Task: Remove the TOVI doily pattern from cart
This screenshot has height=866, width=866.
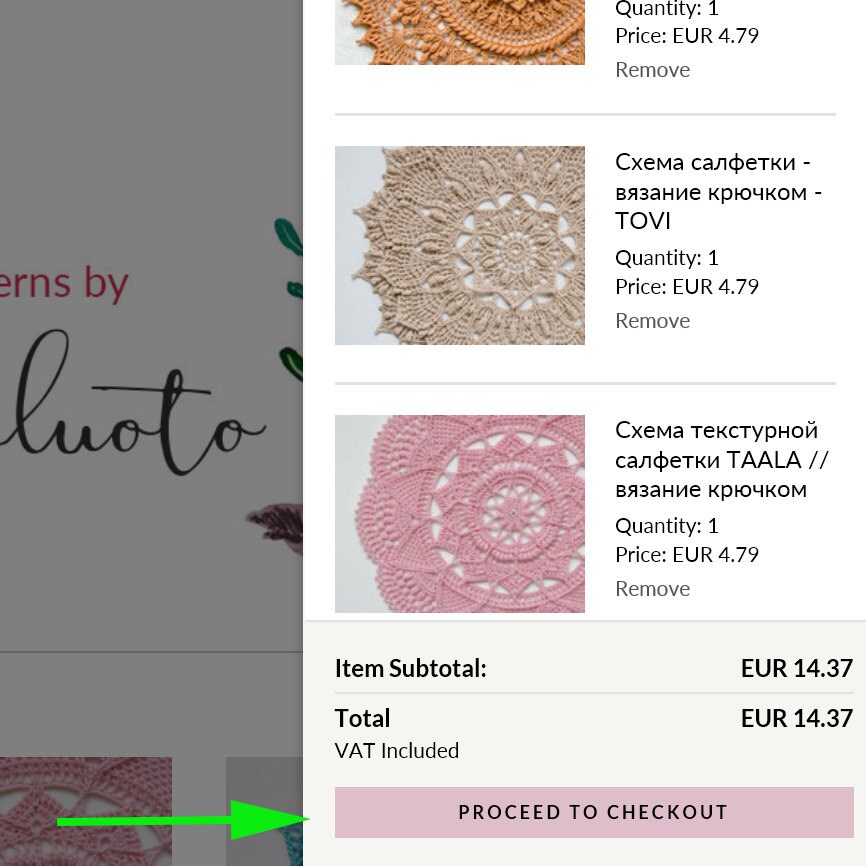Action: pos(652,321)
